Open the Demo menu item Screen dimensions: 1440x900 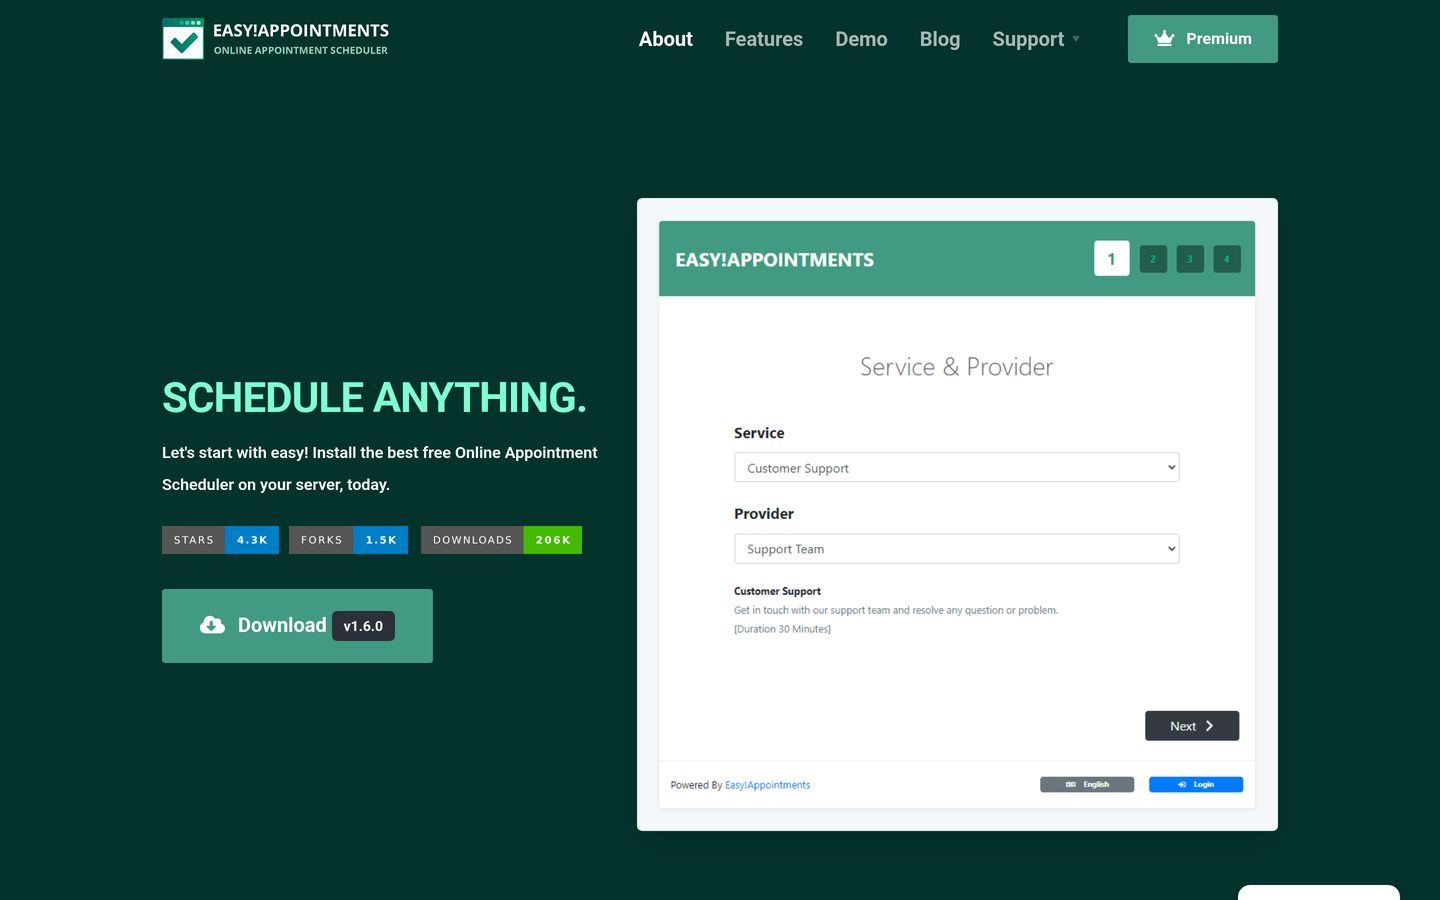point(861,39)
